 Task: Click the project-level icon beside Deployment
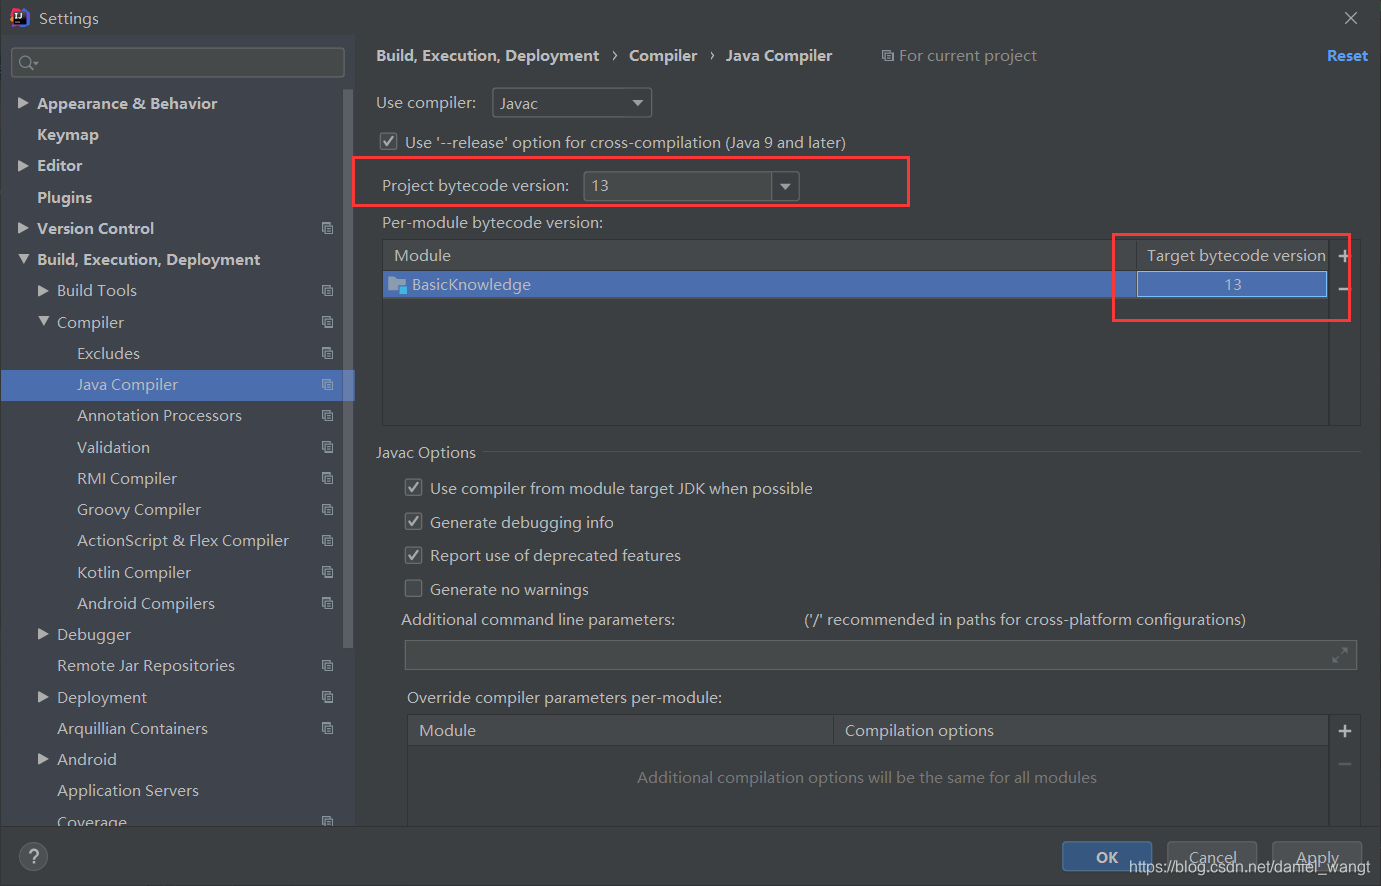pyautogui.click(x=327, y=697)
